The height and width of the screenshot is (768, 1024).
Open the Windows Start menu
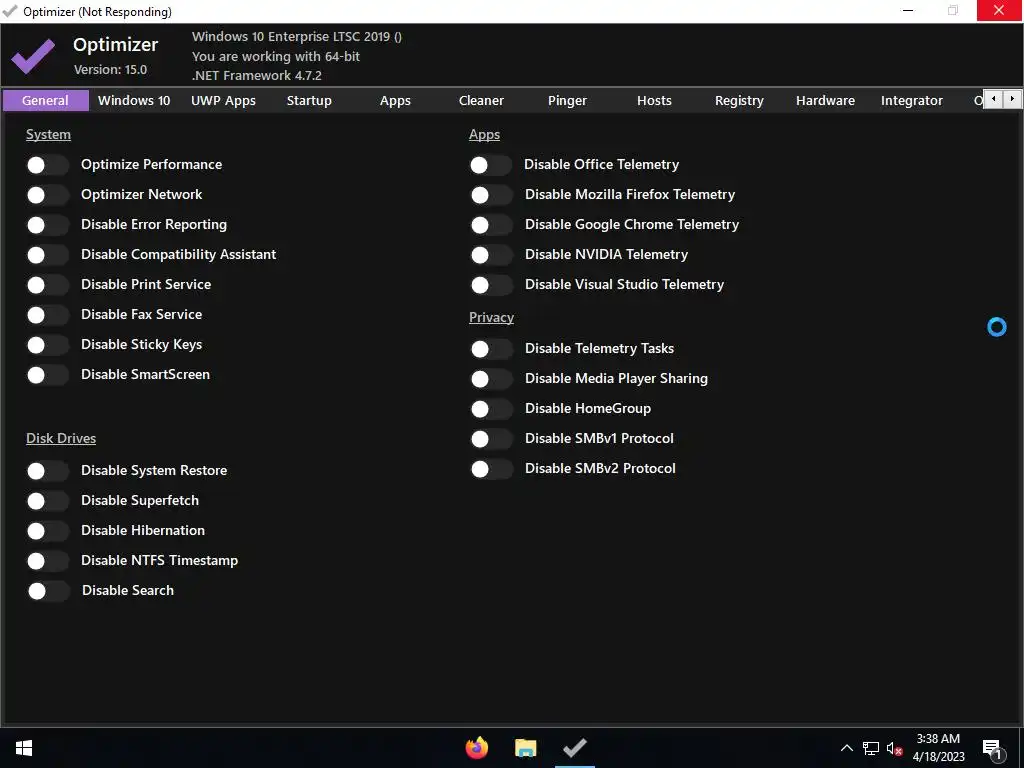(x=24, y=748)
